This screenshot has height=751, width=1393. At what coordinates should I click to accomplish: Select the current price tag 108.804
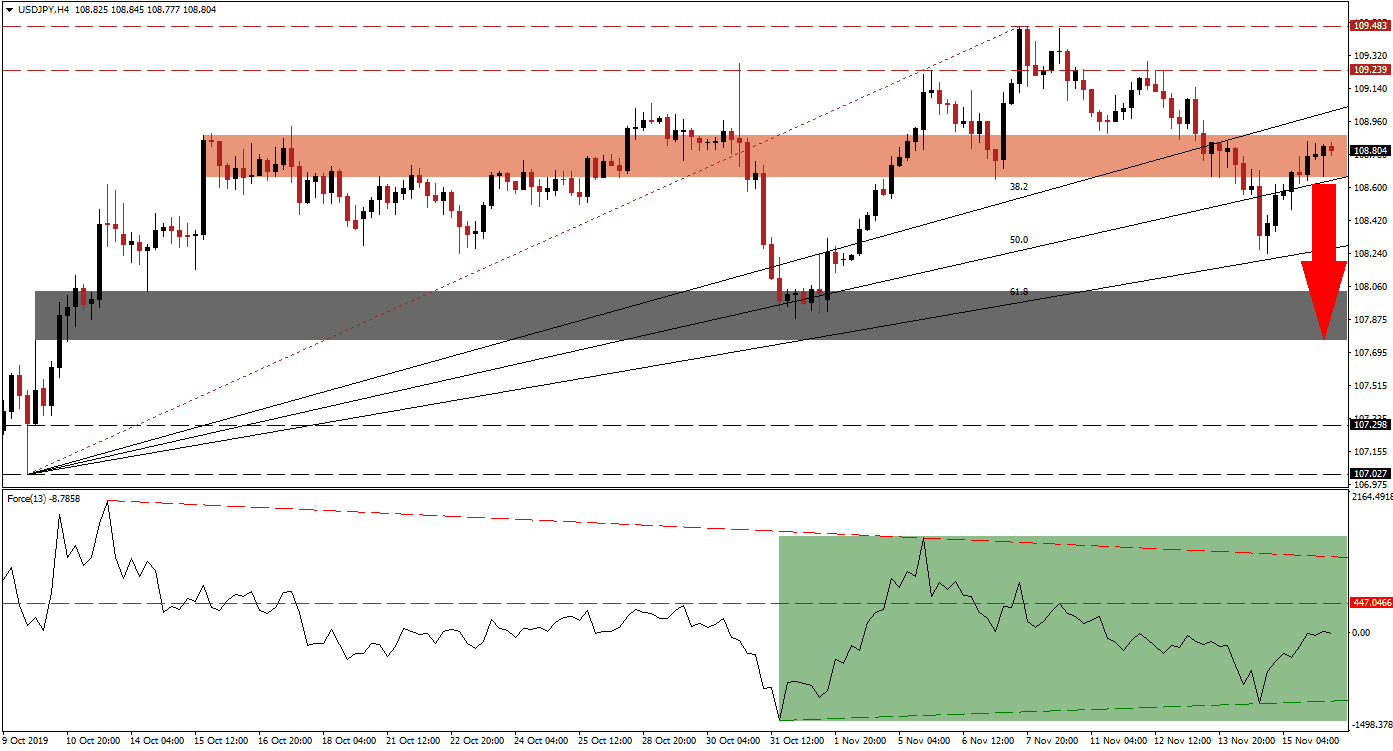pyautogui.click(x=1370, y=148)
